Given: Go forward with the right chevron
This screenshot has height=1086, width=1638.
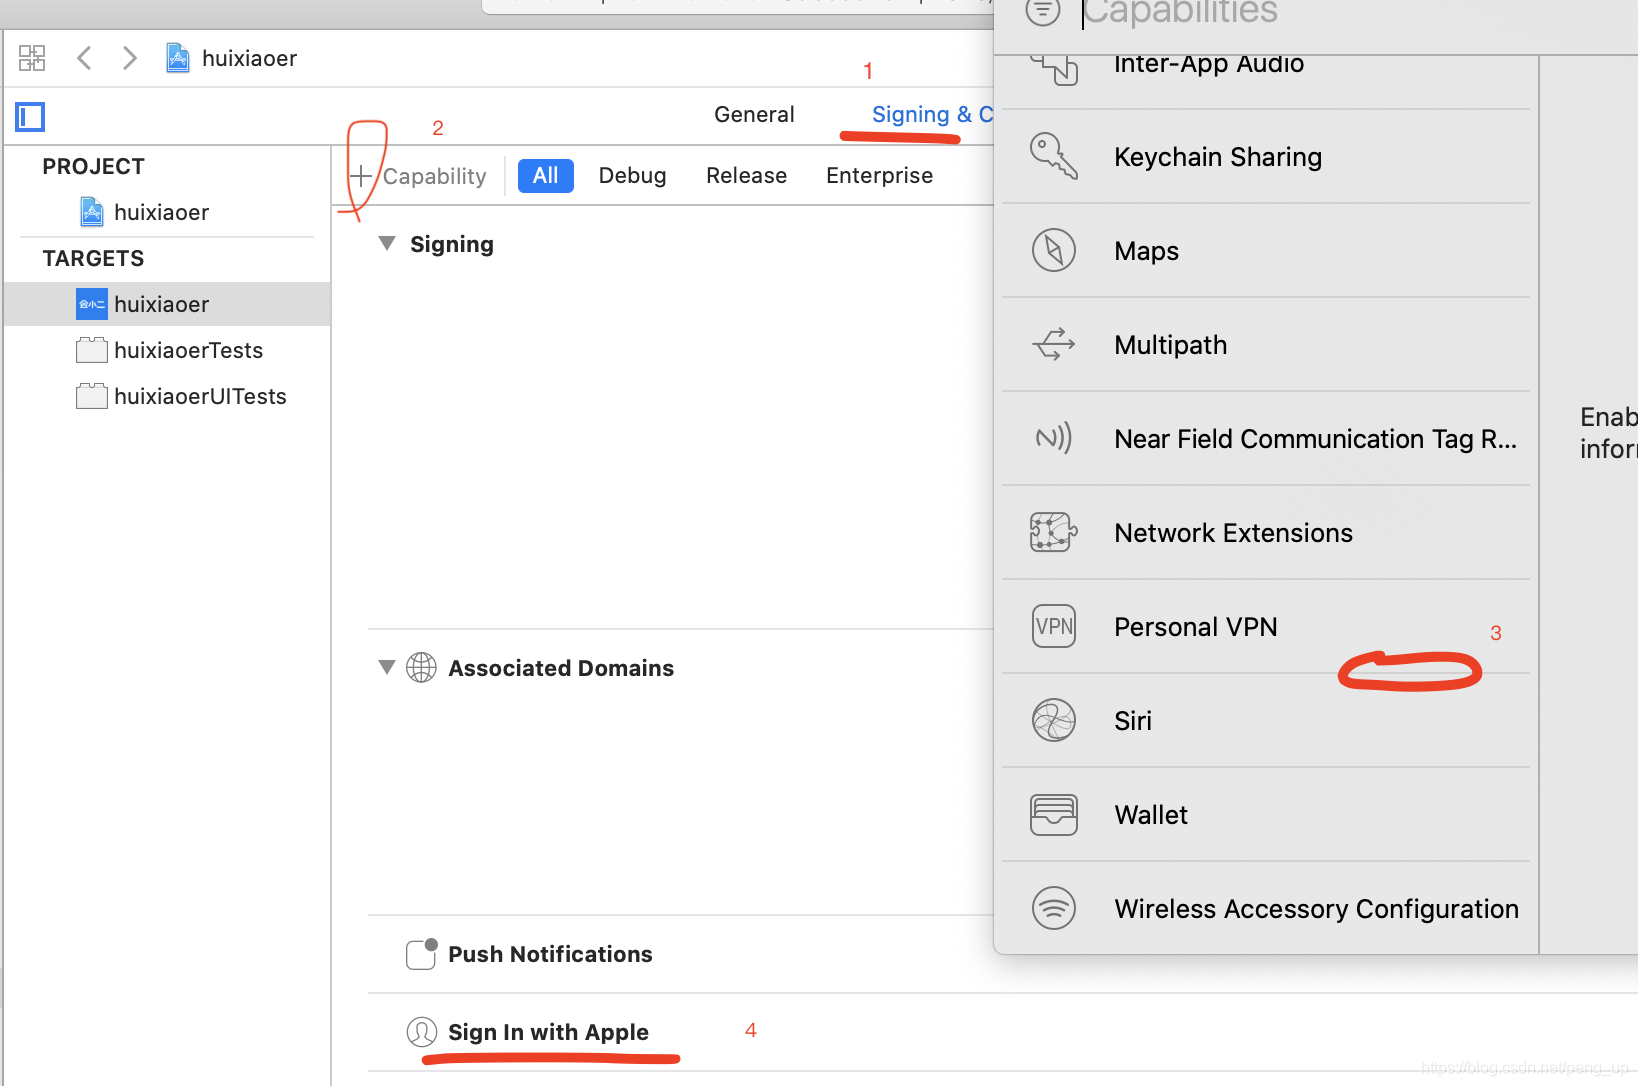Looking at the screenshot, I should click(x=130, y=58).
